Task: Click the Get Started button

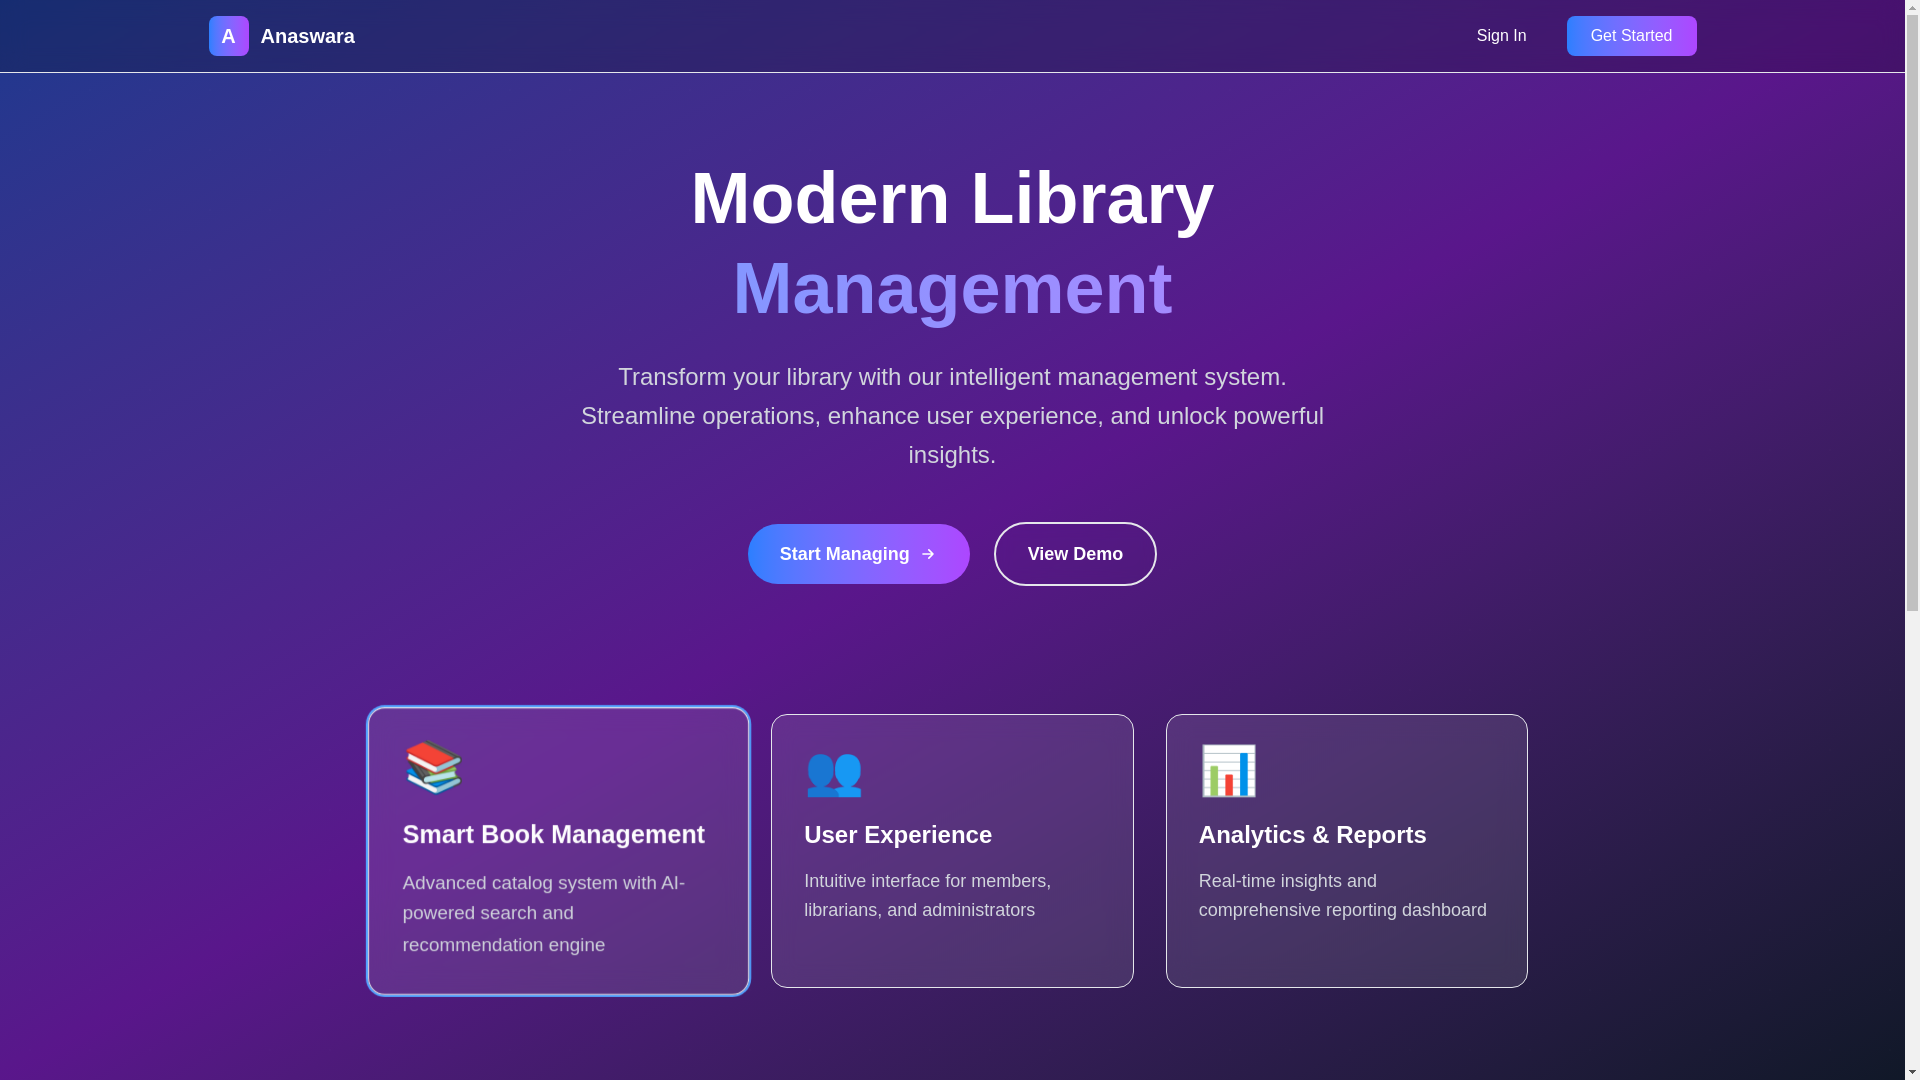Action: [x=1631, y=36]
